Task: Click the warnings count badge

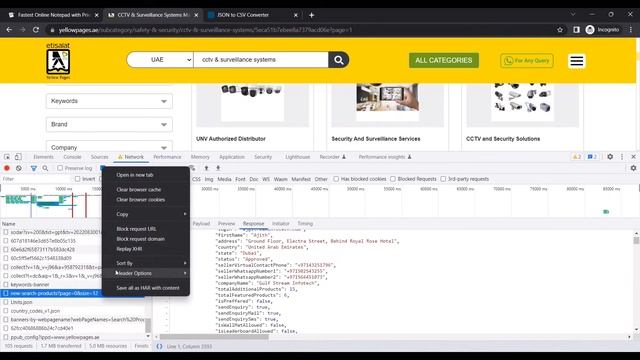Action: pos(576,157)
